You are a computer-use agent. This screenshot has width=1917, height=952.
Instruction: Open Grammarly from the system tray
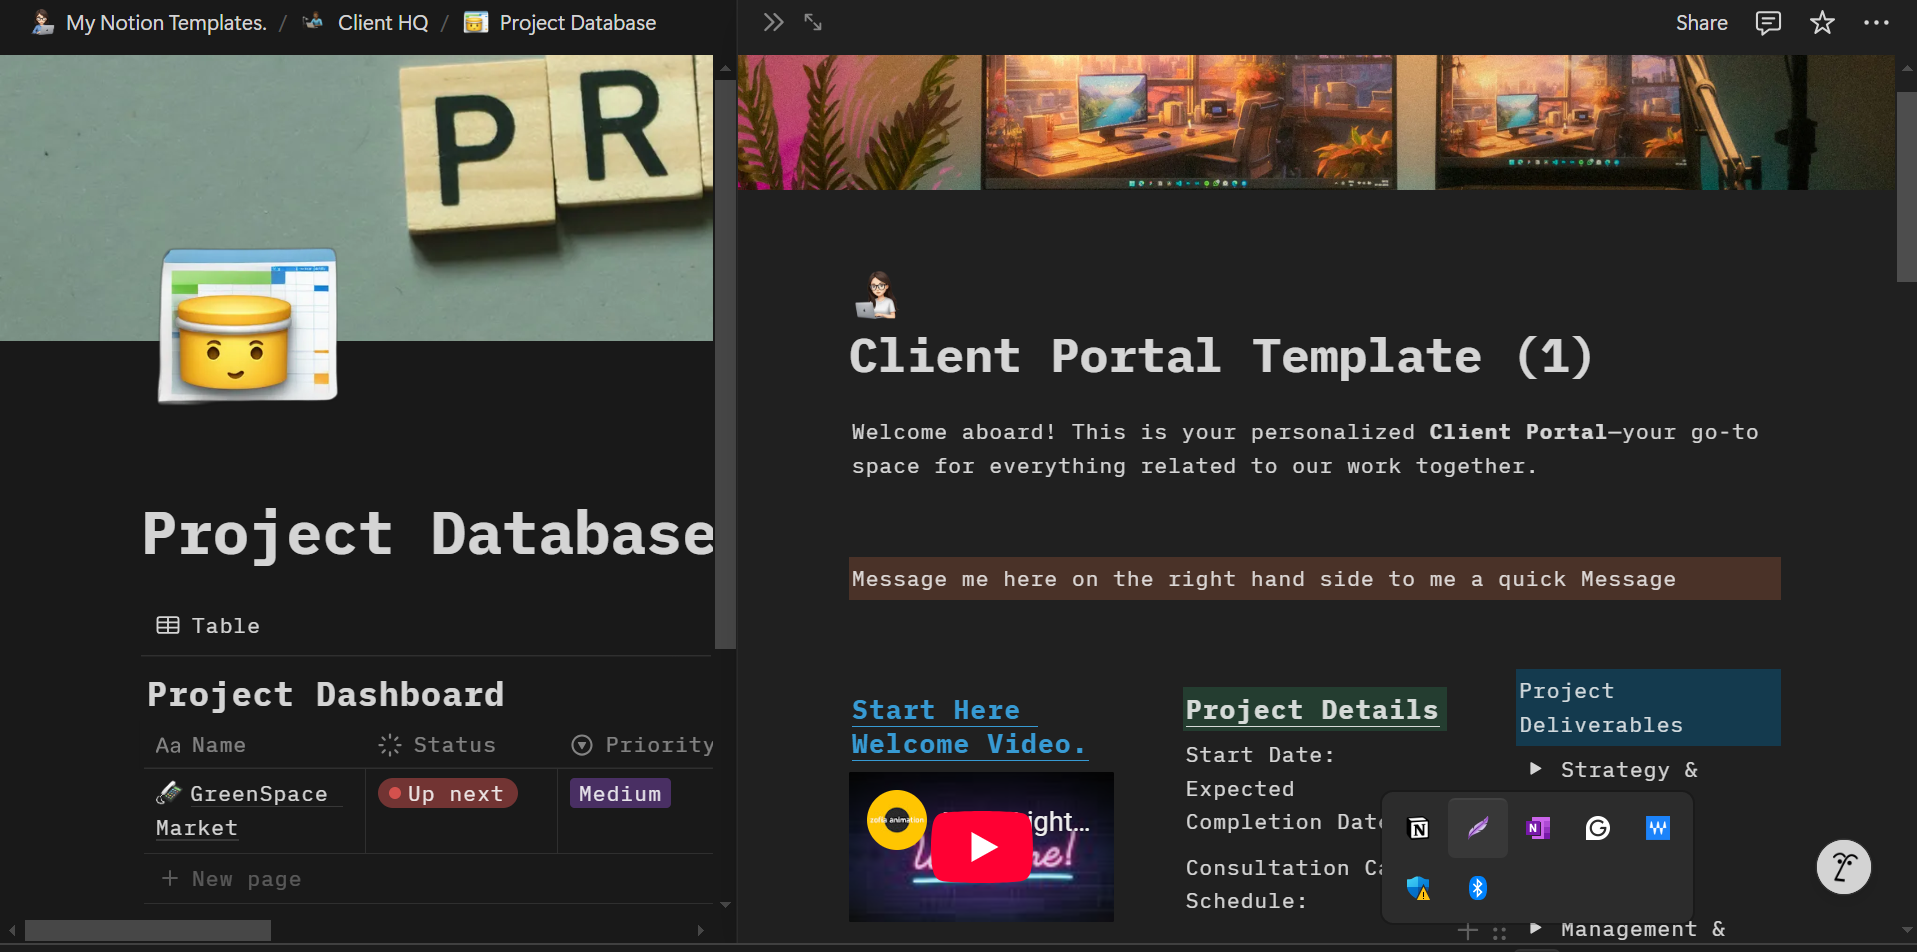[x=1598, y=828]
